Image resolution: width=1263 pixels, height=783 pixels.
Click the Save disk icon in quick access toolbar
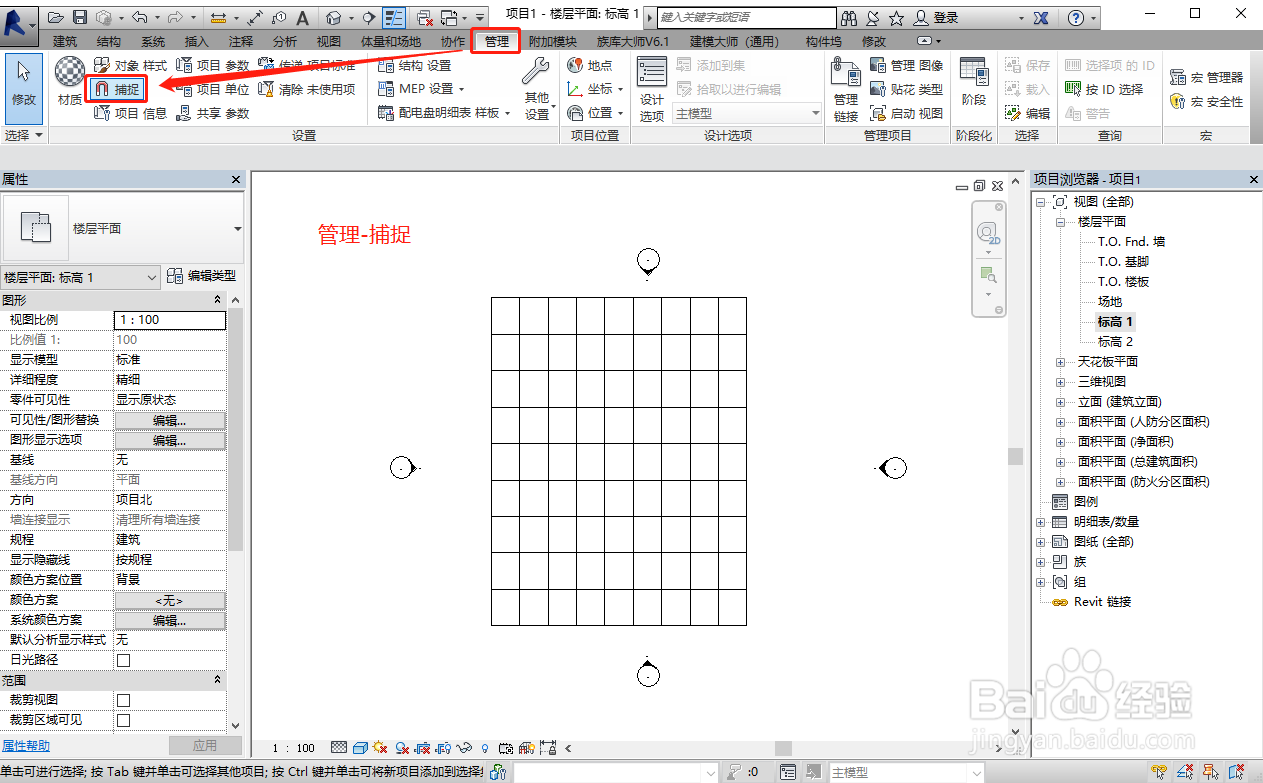tap(80, 18)
